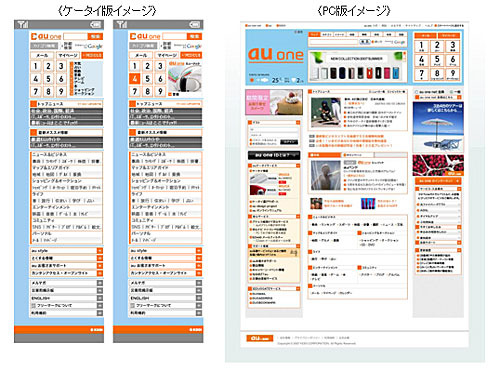Open the pink cake banner on the PC page
Image resolution: width=500 pixels, height=371 pixels.
[x=274, y=102]
